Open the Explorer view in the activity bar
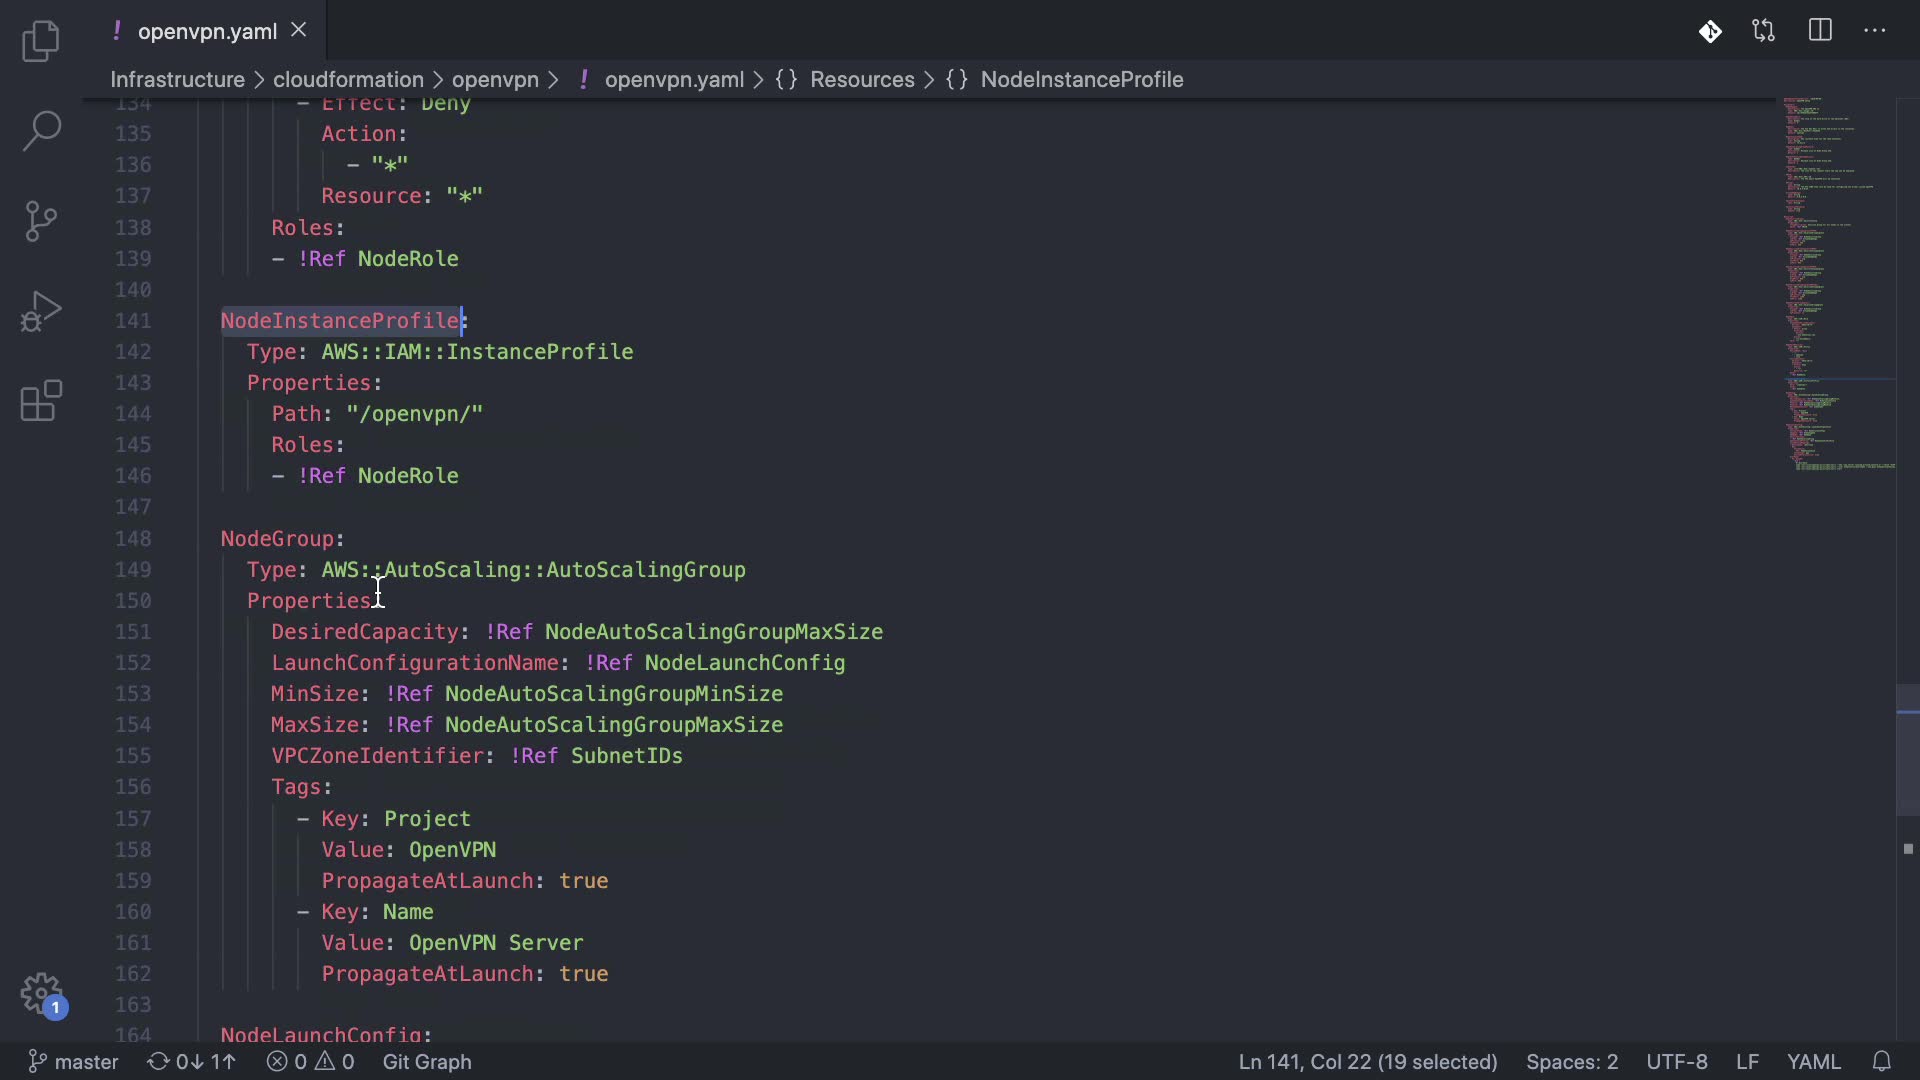Screen dimensions: 1920x1080 point(41,41)
